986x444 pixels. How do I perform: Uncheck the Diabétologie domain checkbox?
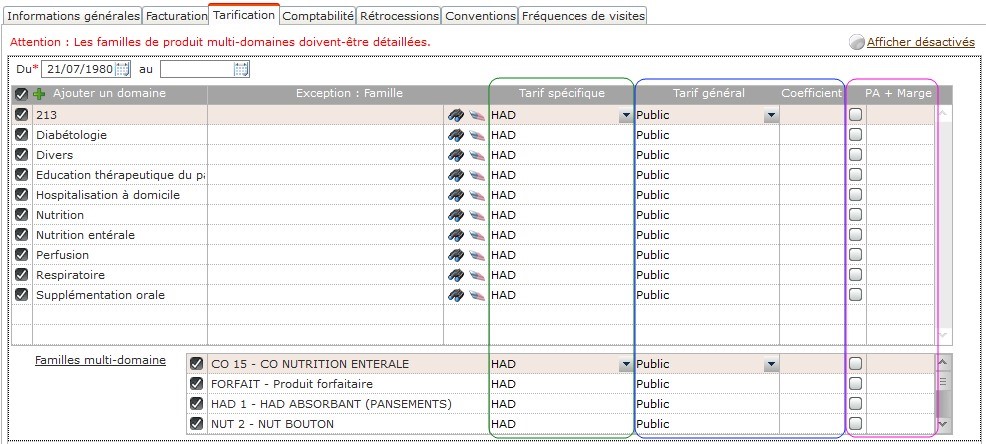(x=21, y=135)
